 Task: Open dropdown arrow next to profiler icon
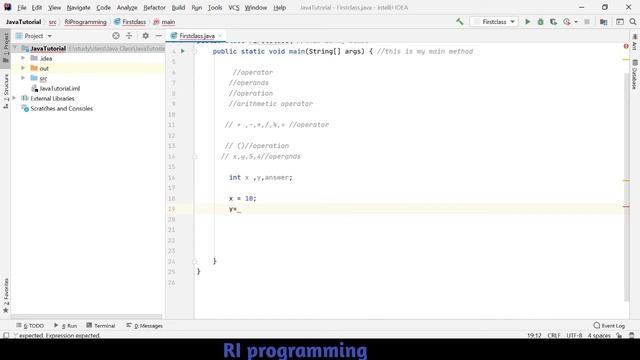click(x=576, y=22)
